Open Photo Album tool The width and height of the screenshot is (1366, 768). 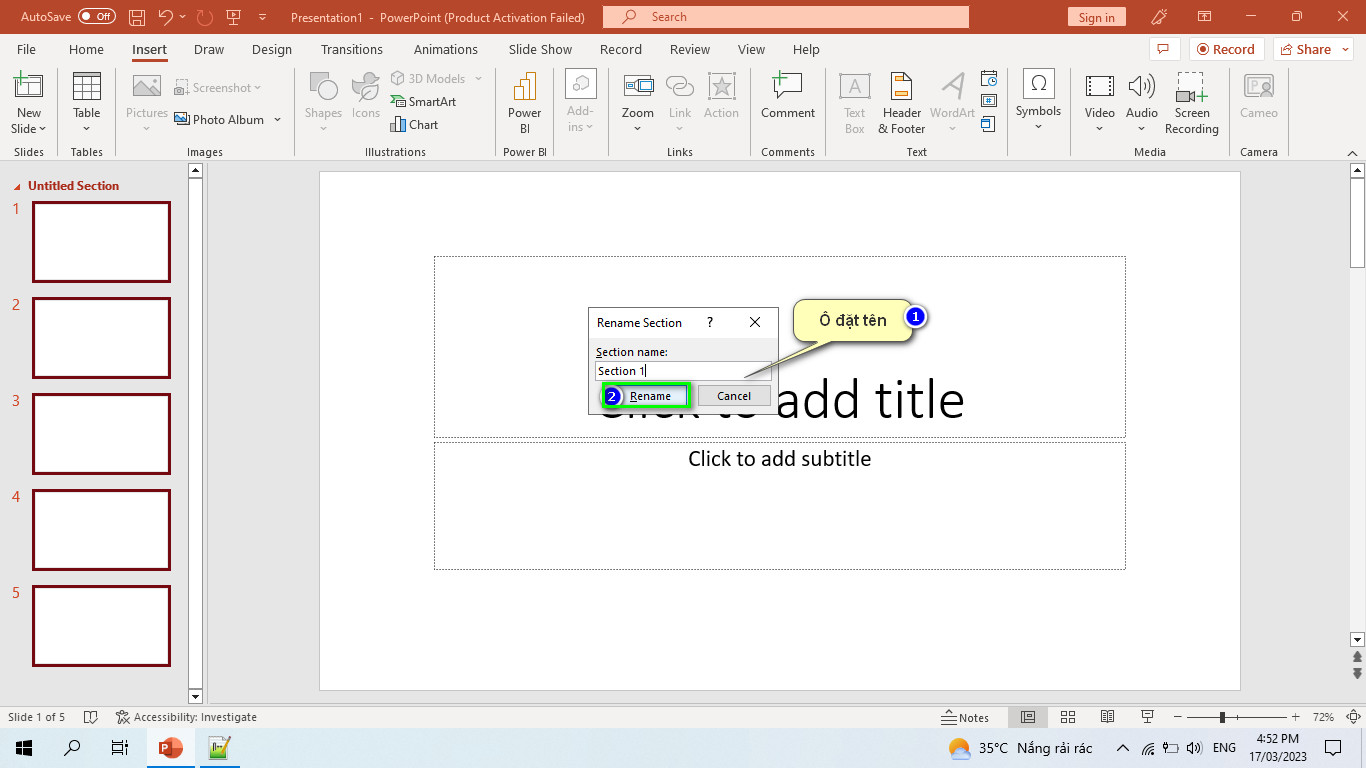point(220,119)
